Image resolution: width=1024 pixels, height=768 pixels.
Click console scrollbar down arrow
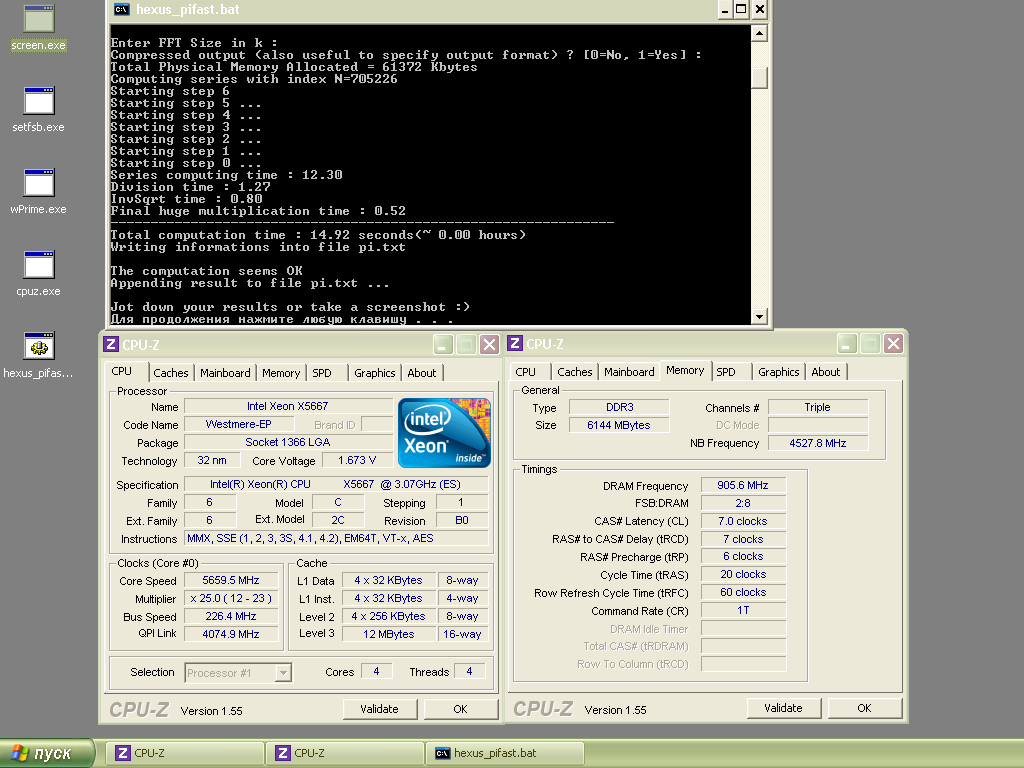pos(759,317)
